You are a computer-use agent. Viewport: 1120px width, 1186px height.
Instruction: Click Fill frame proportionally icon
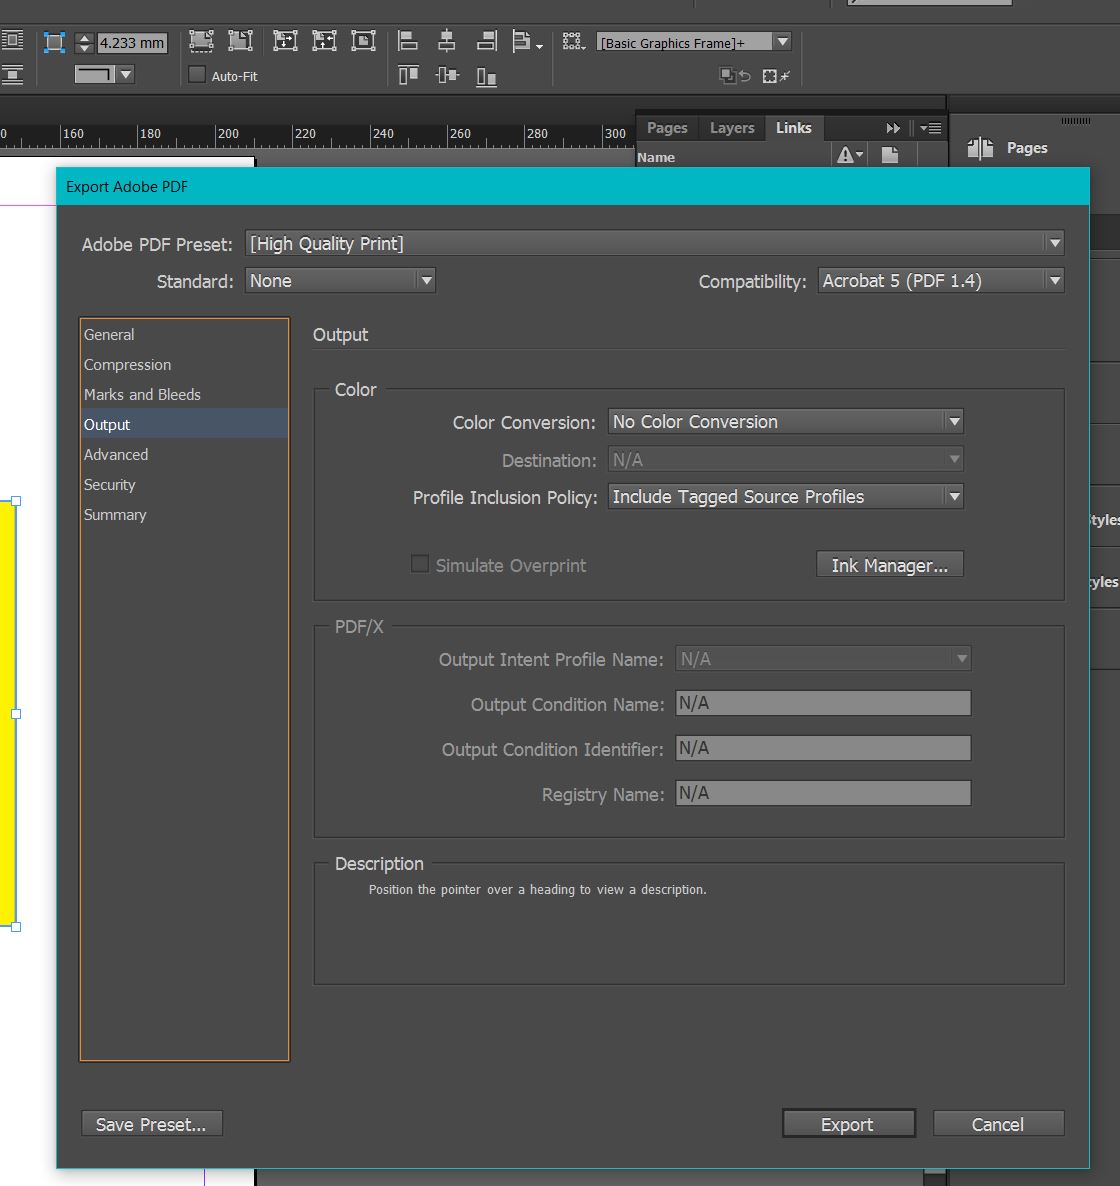click(201, 41)
